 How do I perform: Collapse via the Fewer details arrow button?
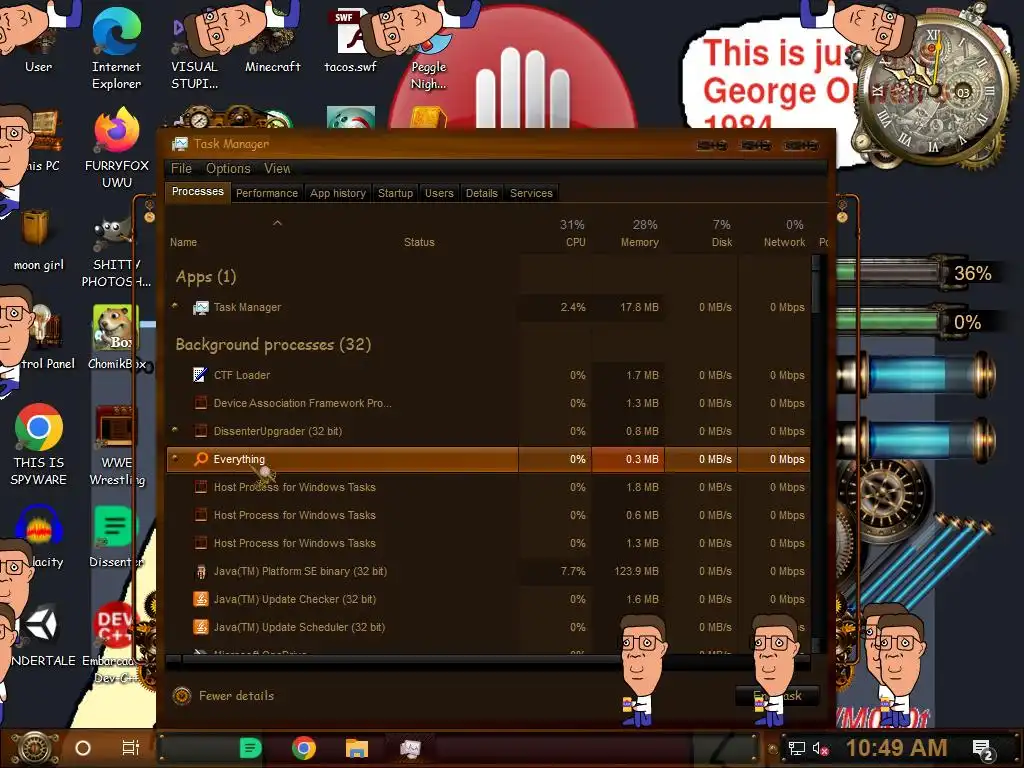coord(182,696)
